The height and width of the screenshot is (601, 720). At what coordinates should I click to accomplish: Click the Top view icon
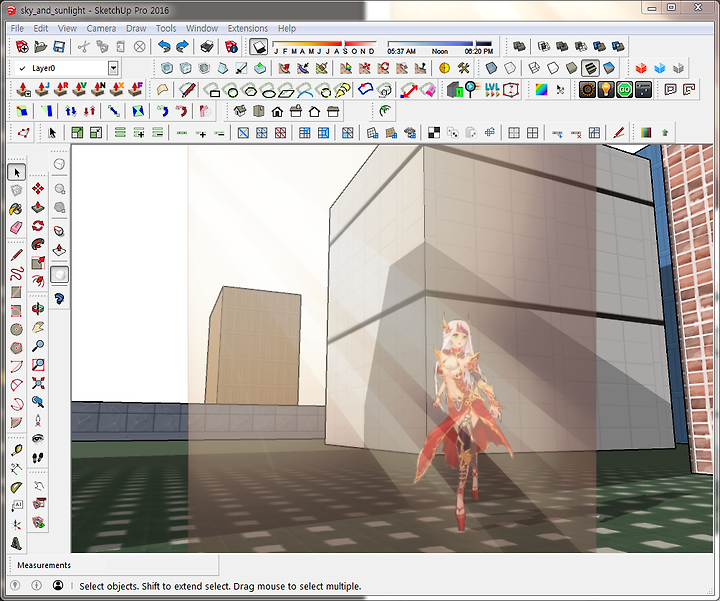[259, 112]
